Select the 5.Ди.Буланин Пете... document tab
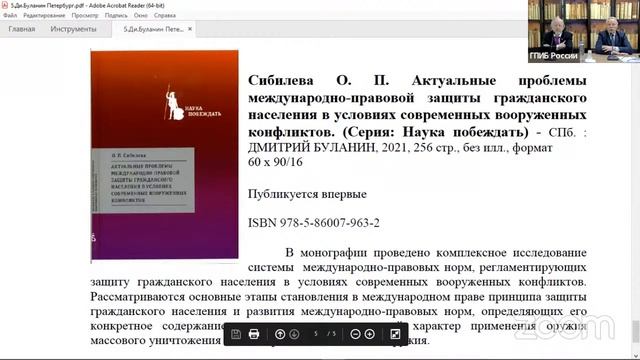640x360 pixels. [153, 29]
